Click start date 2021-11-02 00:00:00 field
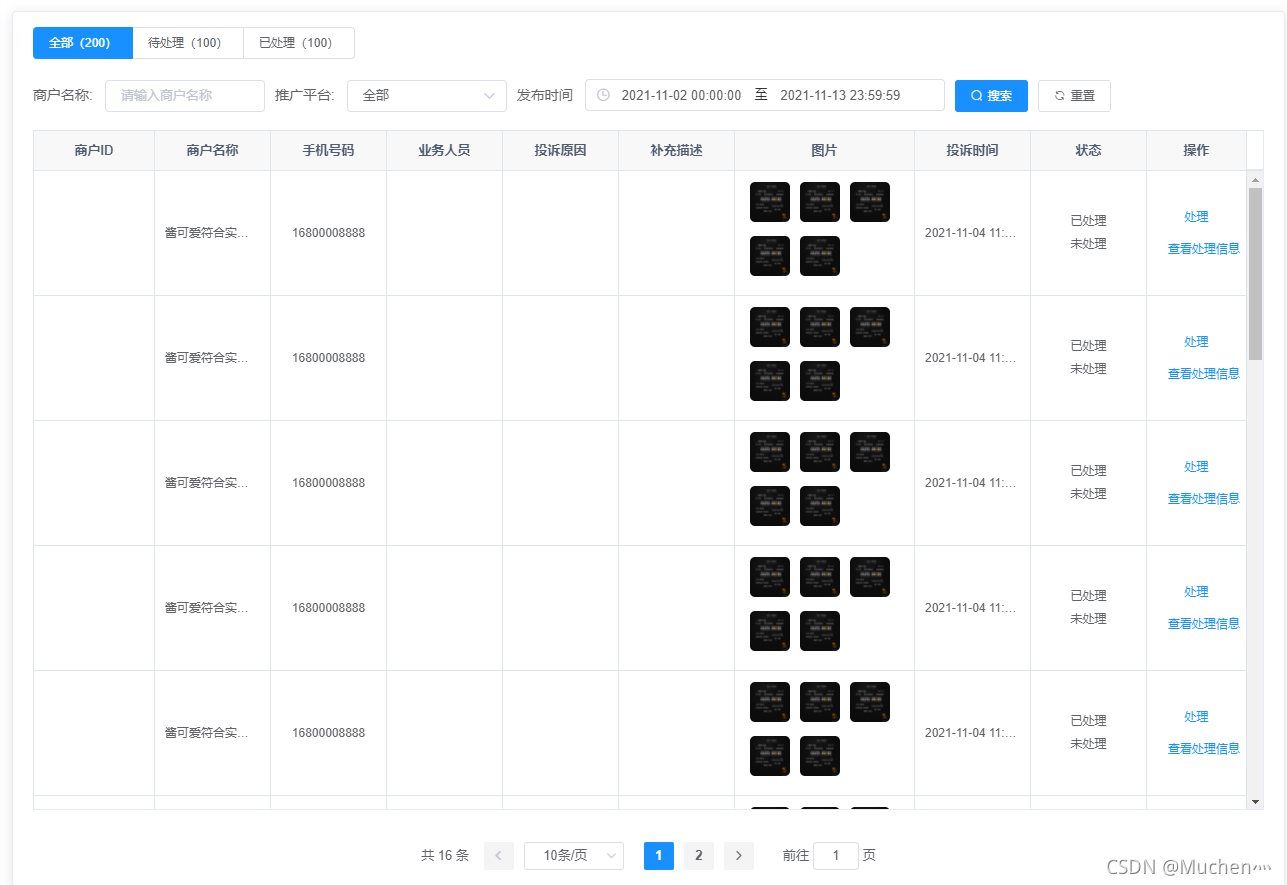 [x=681, y=95]
